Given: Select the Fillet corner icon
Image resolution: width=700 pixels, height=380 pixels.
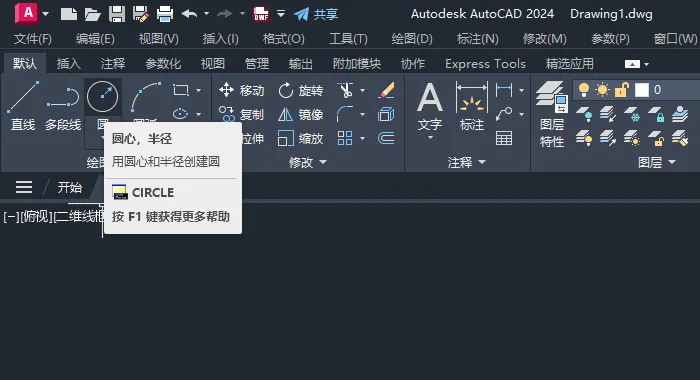Looking at the screenshot, I should click(345, 114).
